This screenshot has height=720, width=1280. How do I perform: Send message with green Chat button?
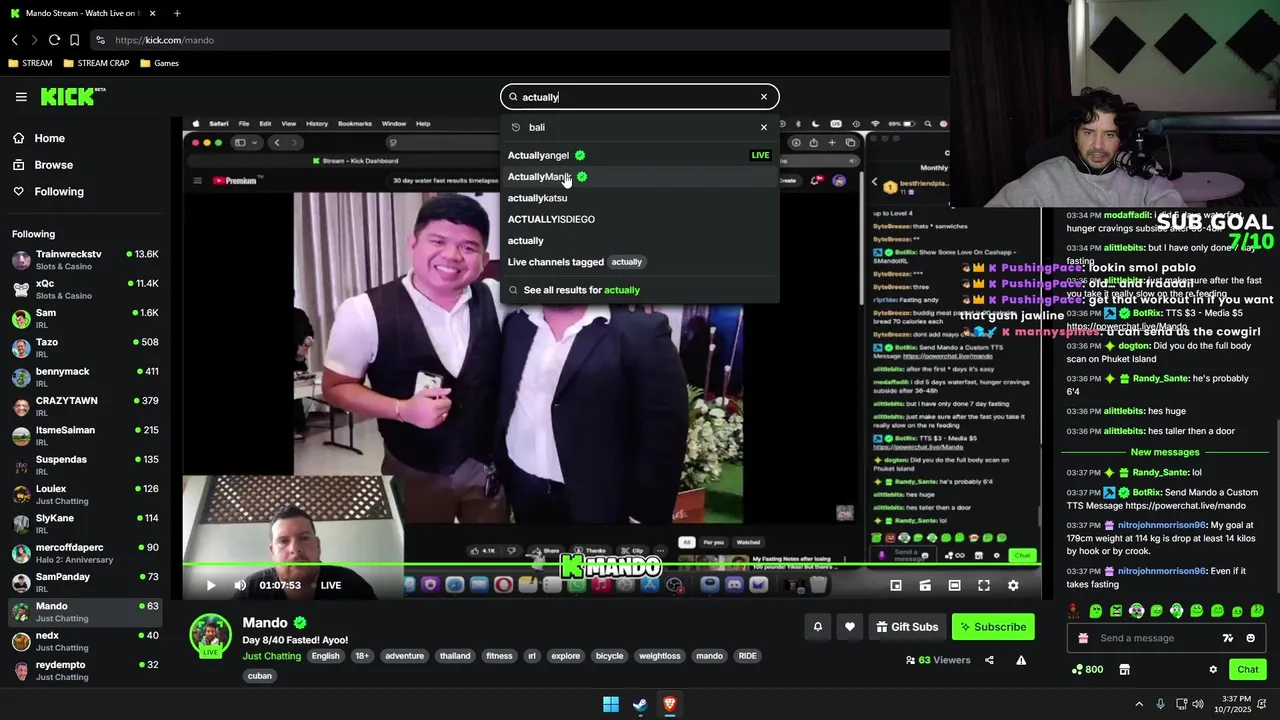point(1248,669)
